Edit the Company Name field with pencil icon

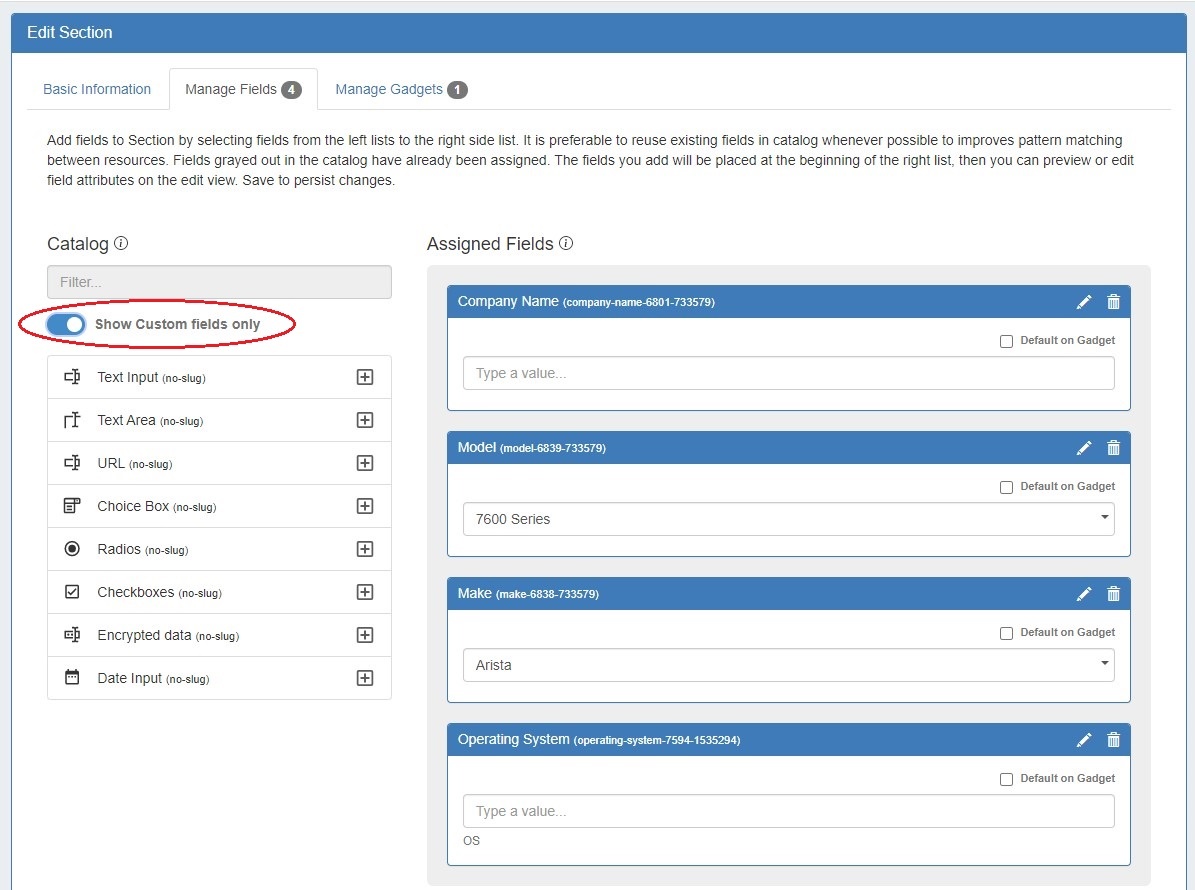(x=1084, y=302)
